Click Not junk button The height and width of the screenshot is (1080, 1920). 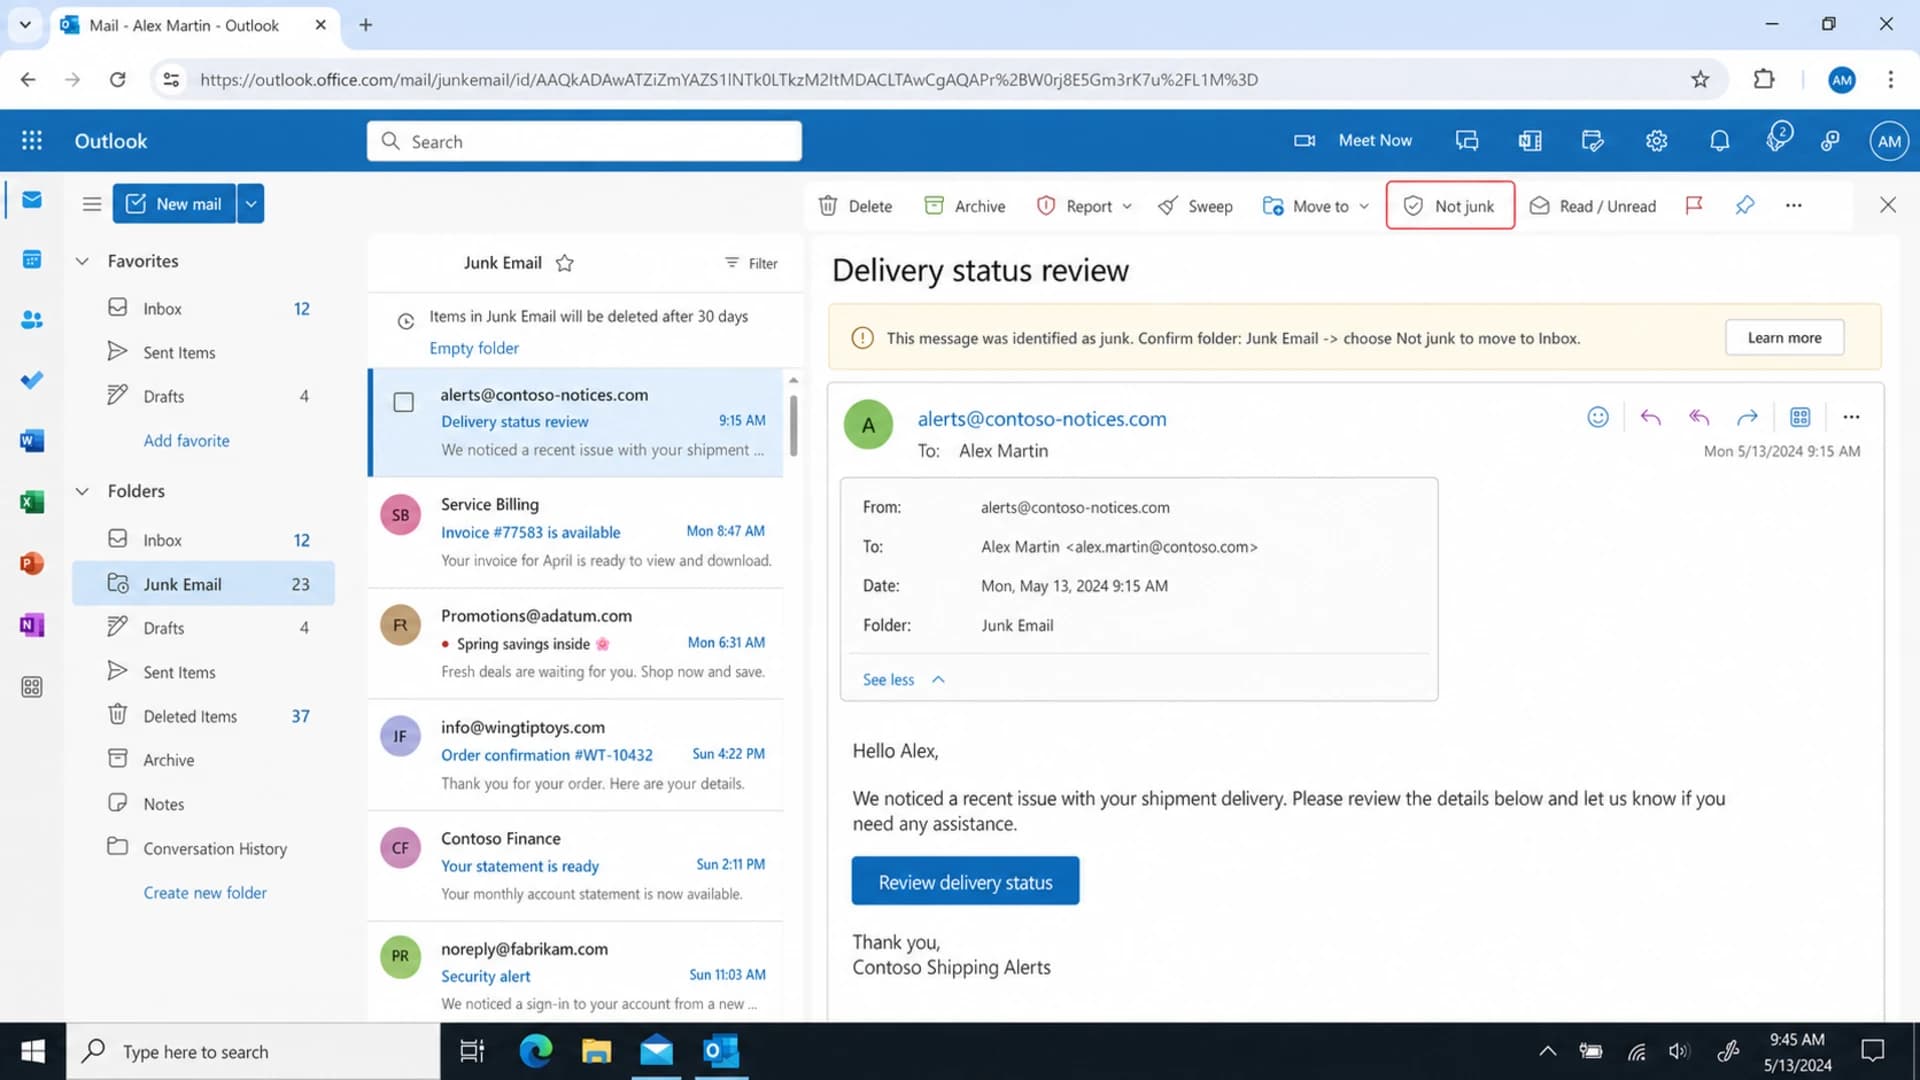(x=1450, y=206)
